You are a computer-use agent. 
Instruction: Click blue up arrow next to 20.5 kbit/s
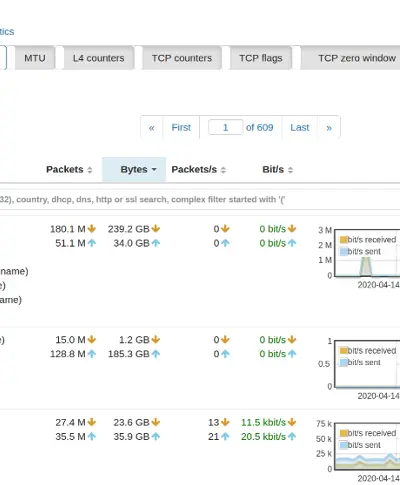(292, 436)
